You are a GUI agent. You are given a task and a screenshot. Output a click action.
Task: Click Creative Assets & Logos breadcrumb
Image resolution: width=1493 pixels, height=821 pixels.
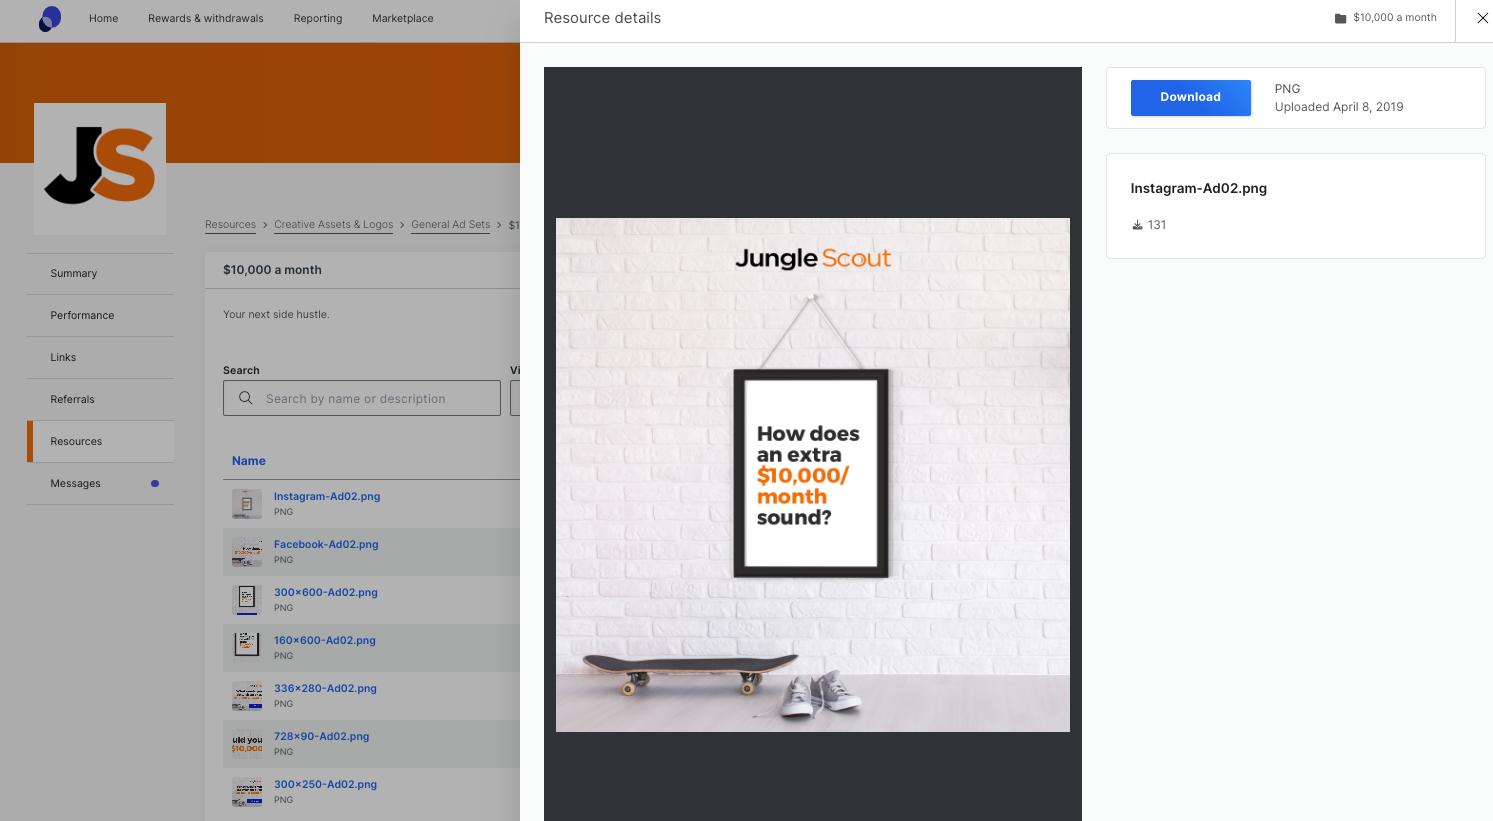[x=334, y=225]
